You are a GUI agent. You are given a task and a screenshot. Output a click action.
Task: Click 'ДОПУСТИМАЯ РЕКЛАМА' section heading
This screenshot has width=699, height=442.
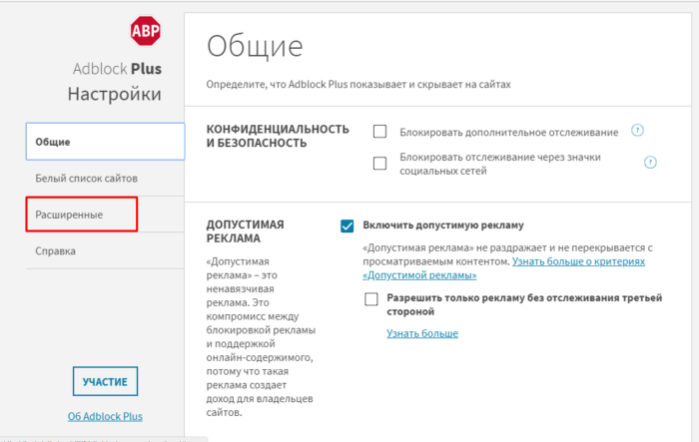245,231
